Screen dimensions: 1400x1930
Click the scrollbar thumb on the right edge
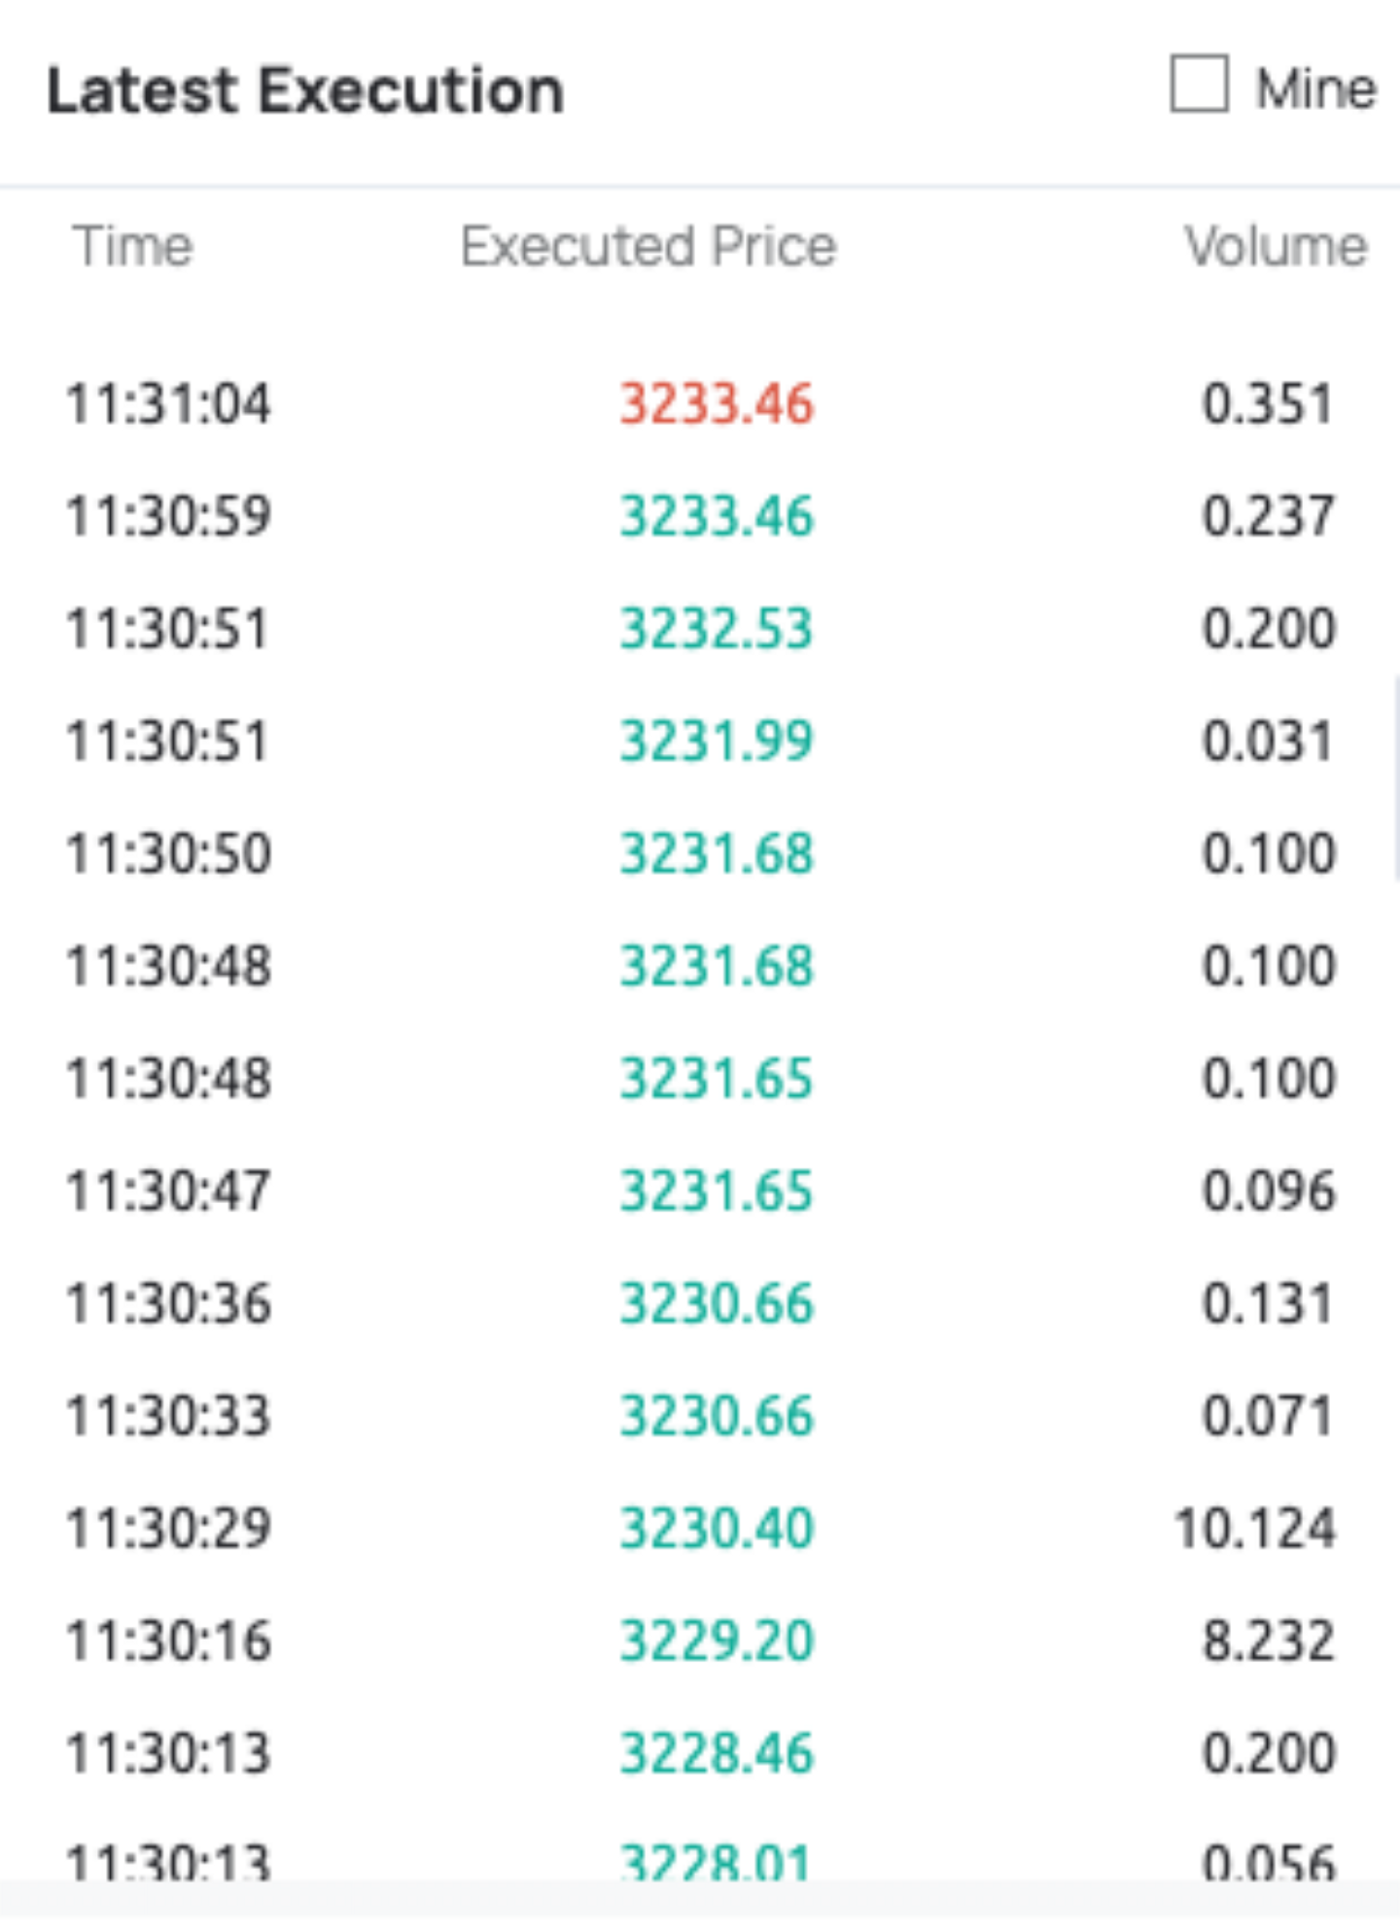tap(1396, 777)
